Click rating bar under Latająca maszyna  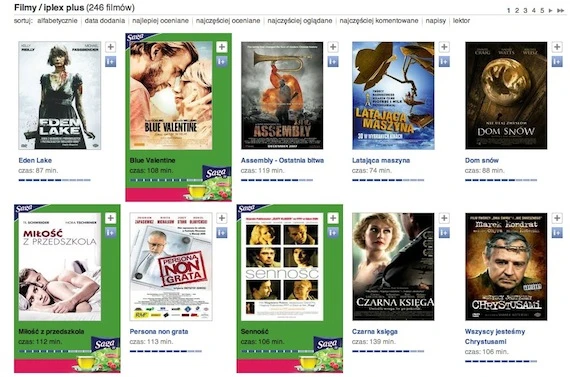pos(388,180)
